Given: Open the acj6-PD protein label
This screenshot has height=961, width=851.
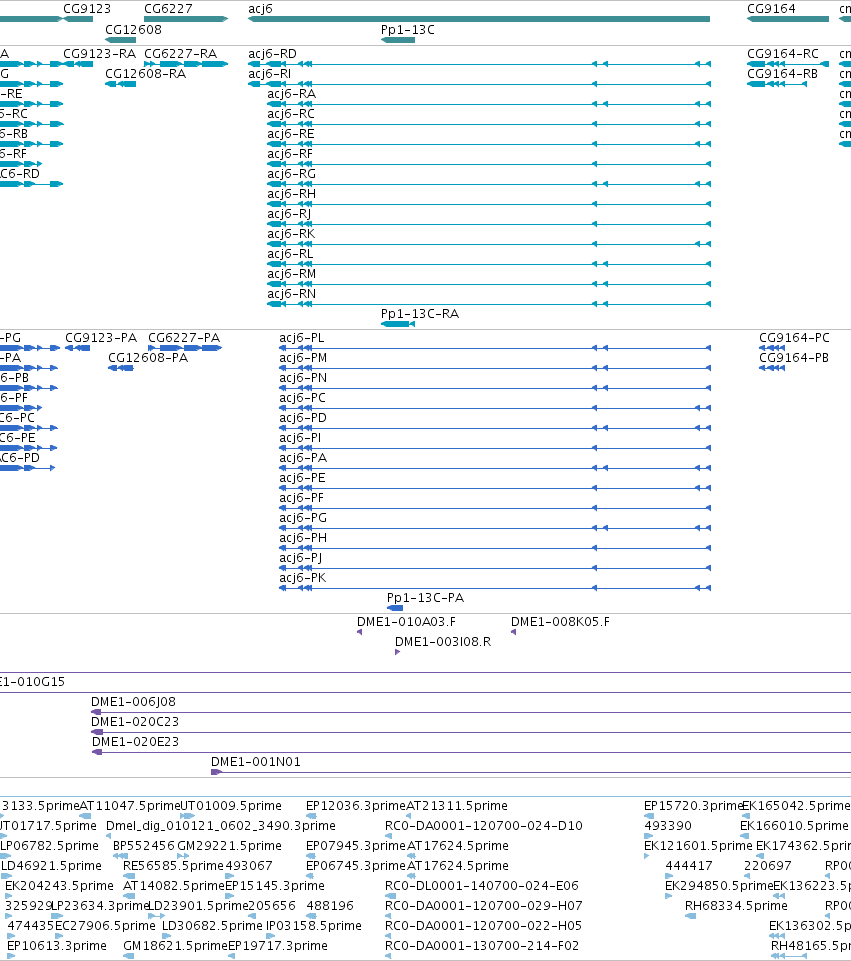Looking at the screenshot, I should click(x=303, y=418).
